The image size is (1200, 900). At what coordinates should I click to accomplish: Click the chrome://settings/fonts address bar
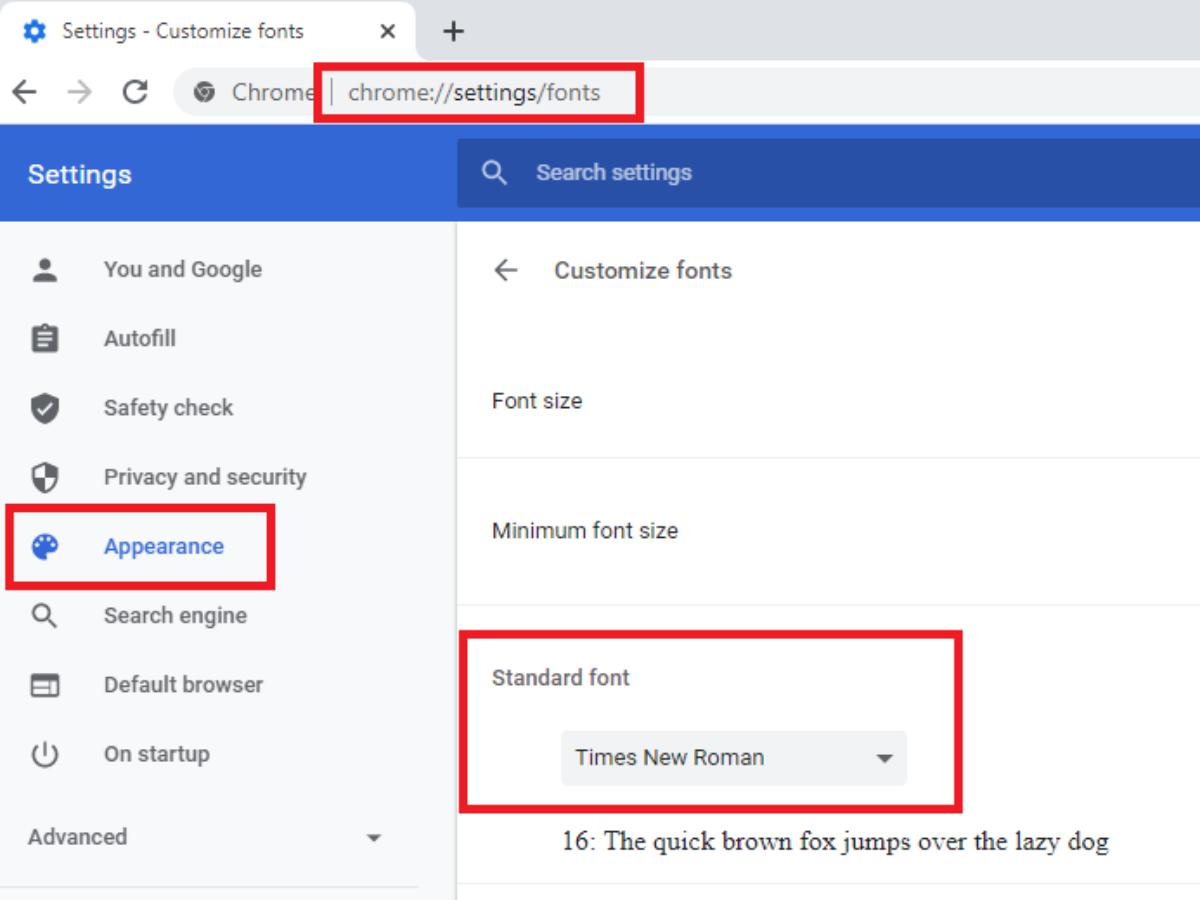(474, 93)
